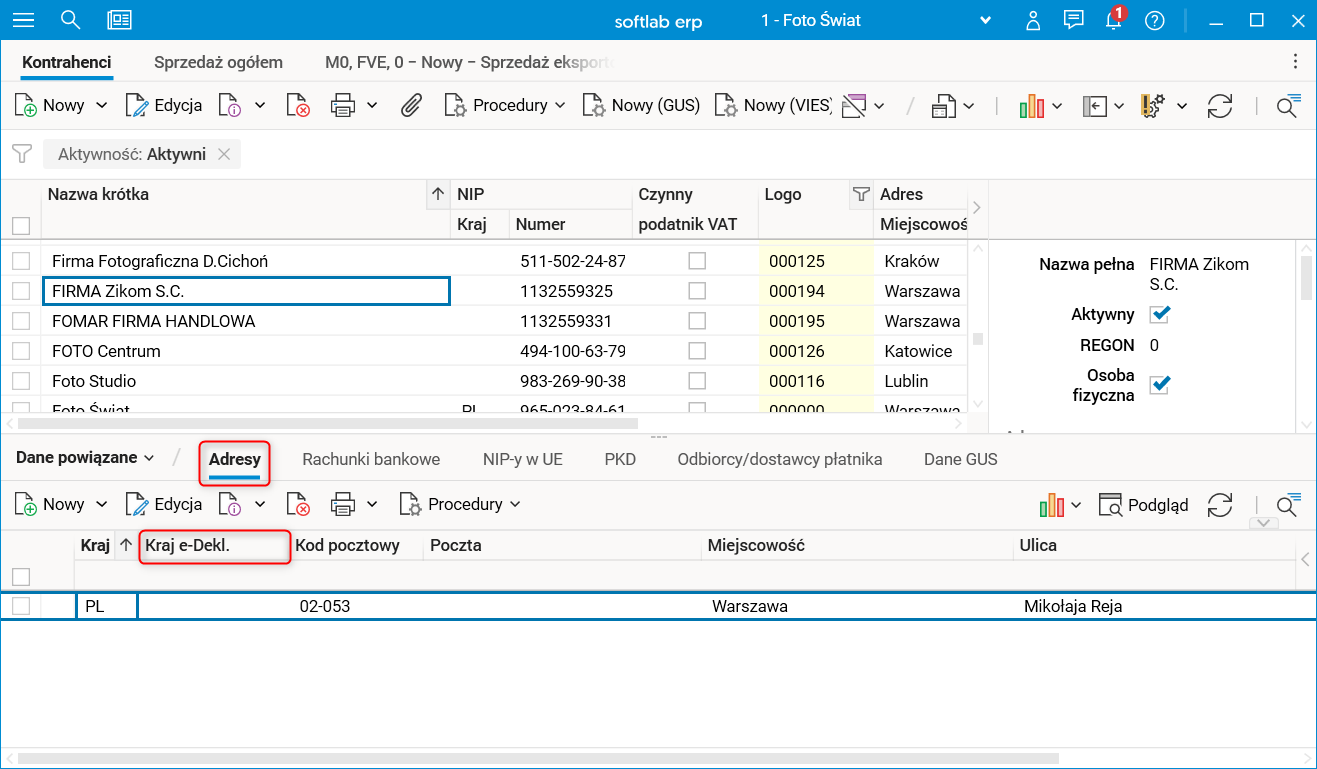Click the funnel filter icon beside Aktywność
Screen dimensions: 1317x769
[x=21, y=154]
